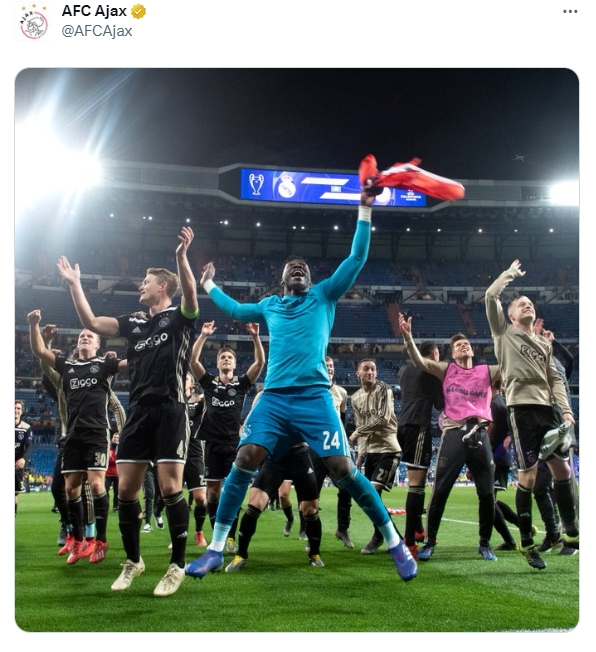
Task: Click the Champions League logo on scoreboard right
Action: tap(411, 195)
